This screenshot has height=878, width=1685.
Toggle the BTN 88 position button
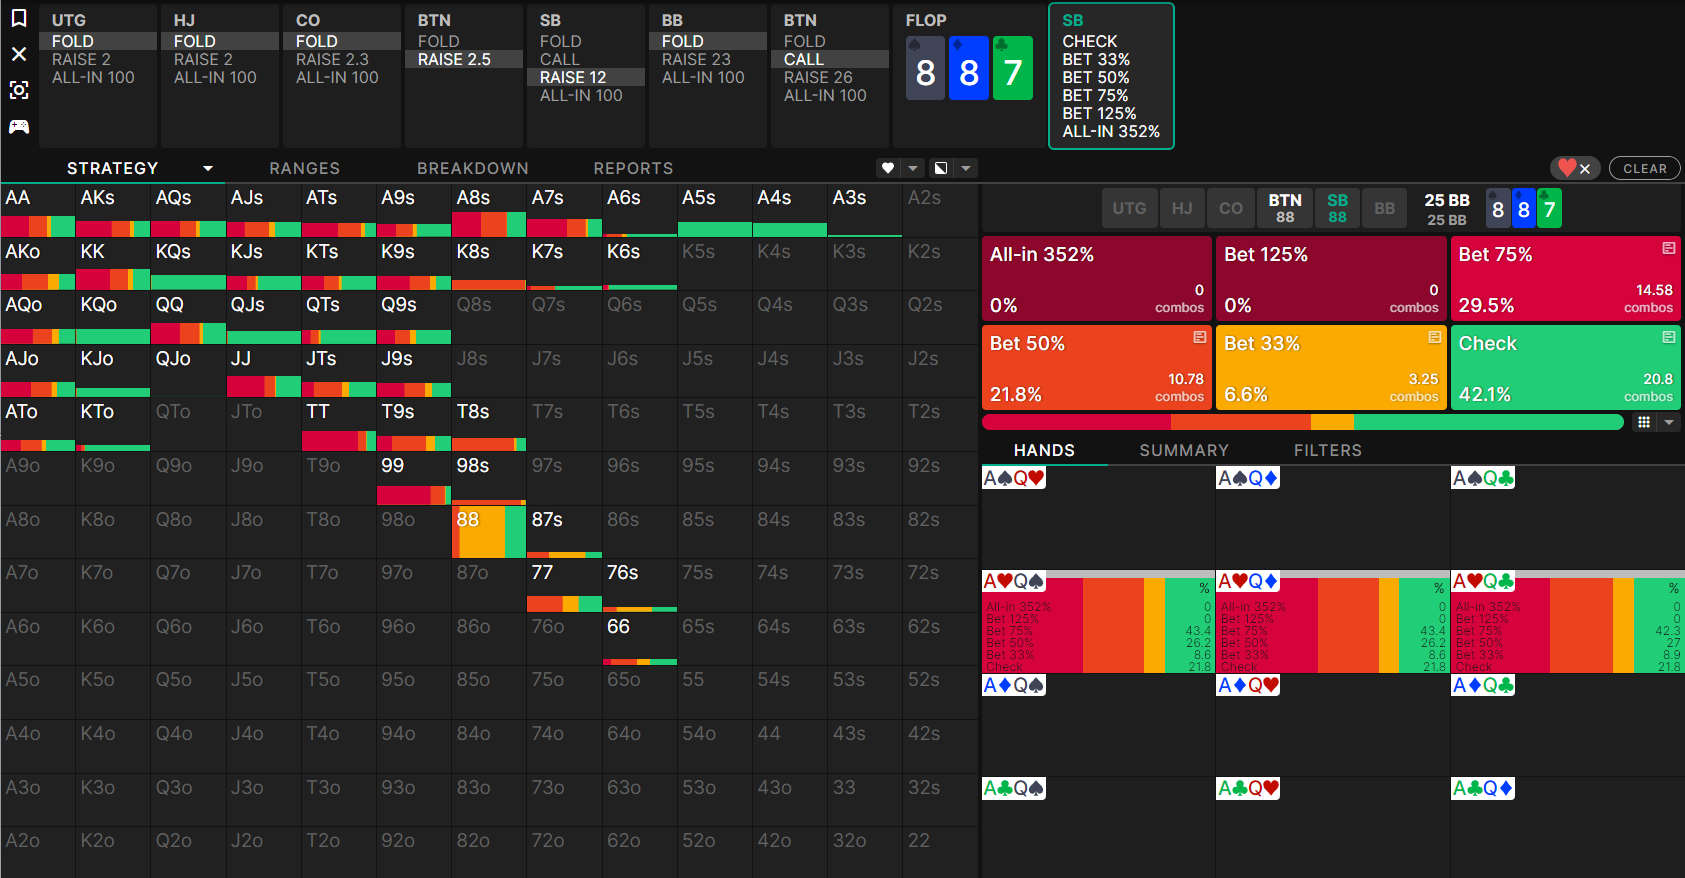pyautogui.click(x=1285, y=208)
